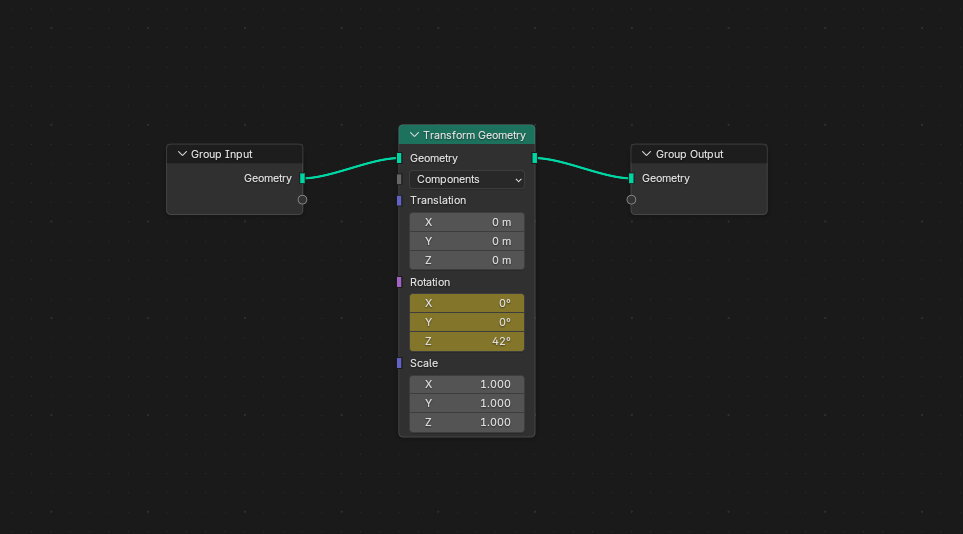963x534 pixels.
Task: Click Transform Geometry's Geometry input socket
Action: (x=399, y=159)
